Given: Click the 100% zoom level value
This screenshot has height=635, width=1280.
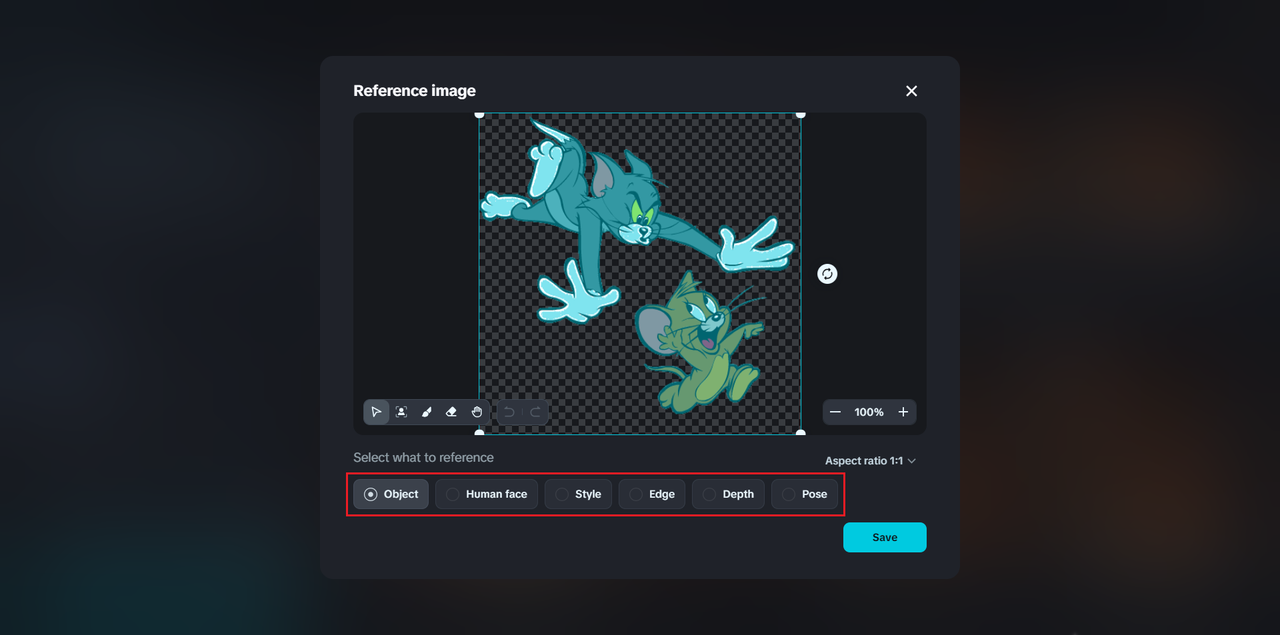Looking at the screenshot, I should point(869,412).
